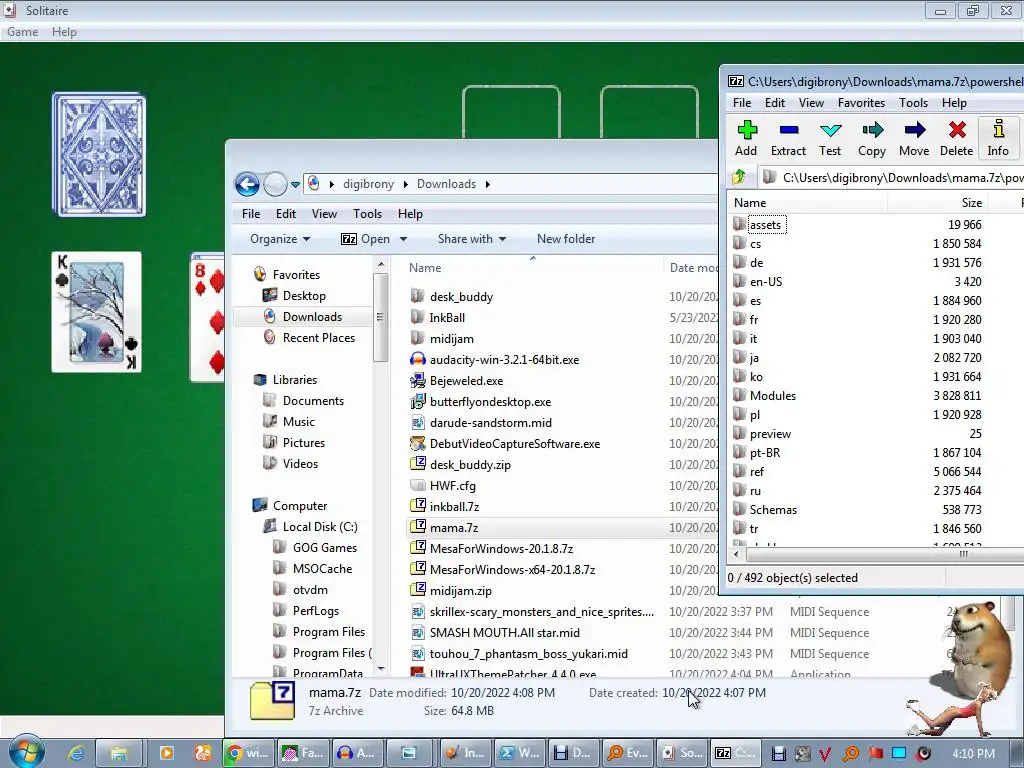Select the DebutVideoCaptureSoftware.exe icon
Image resolution: width=1024 pixels, height=768 pixels.
click(417, 443)
